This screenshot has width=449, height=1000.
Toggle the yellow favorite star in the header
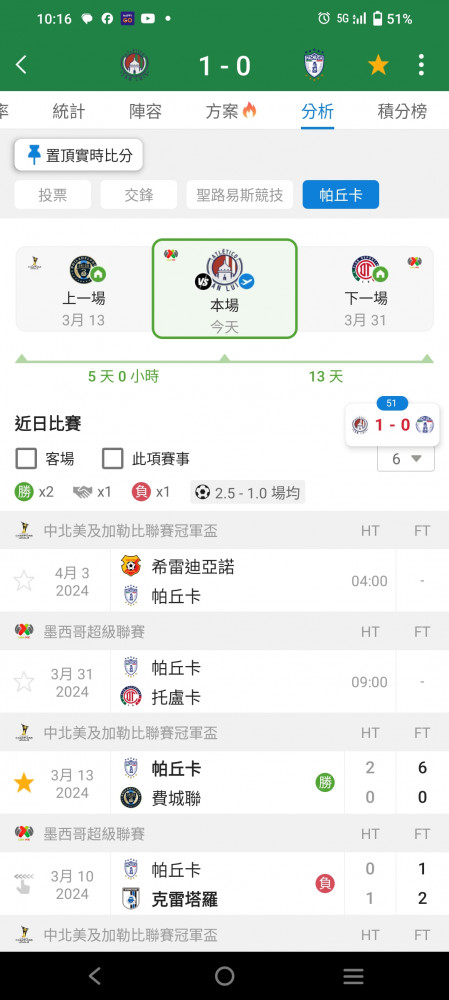(378, 64)
